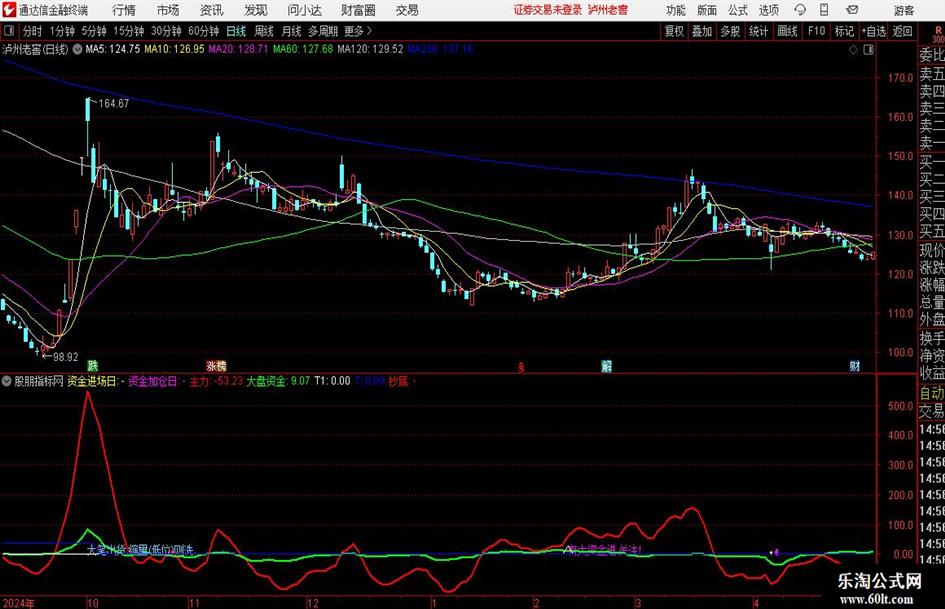
Task: Click the 解 event marker below chart
Action: (607, 365)
